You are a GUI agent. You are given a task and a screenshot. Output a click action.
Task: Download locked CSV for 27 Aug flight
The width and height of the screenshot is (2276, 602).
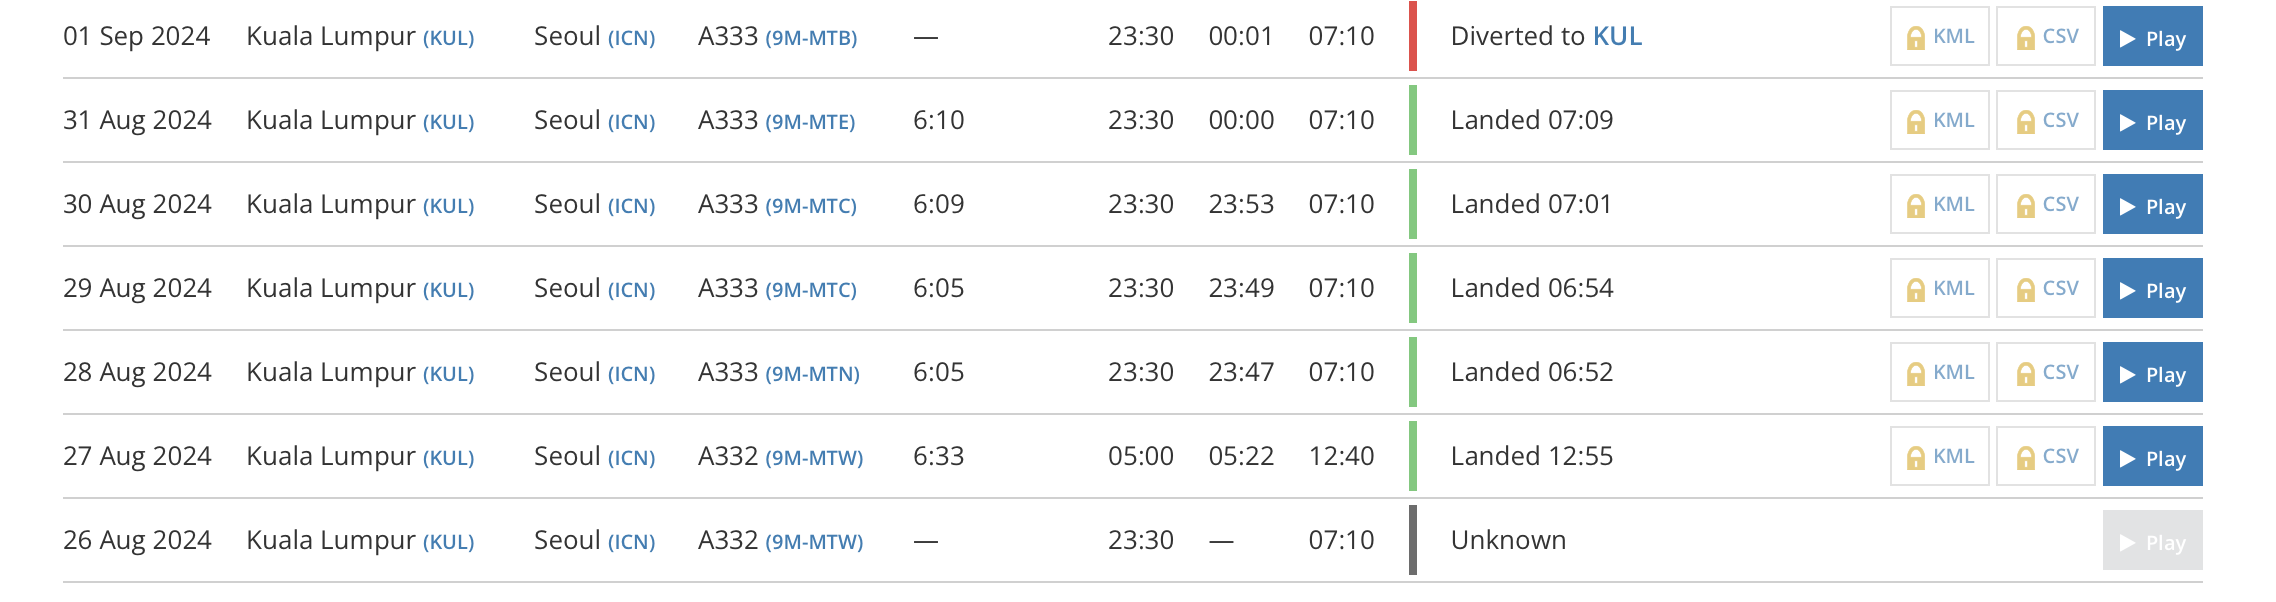(x=2046, y=457)
